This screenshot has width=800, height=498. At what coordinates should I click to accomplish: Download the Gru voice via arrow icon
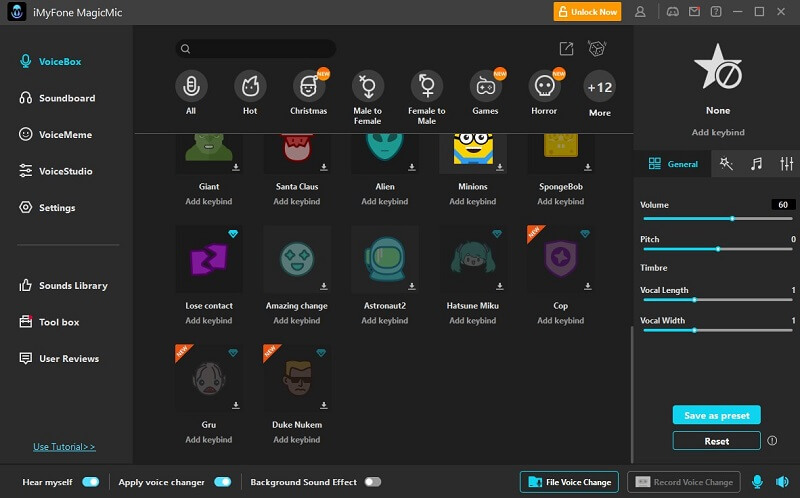(x=236, y=405)
